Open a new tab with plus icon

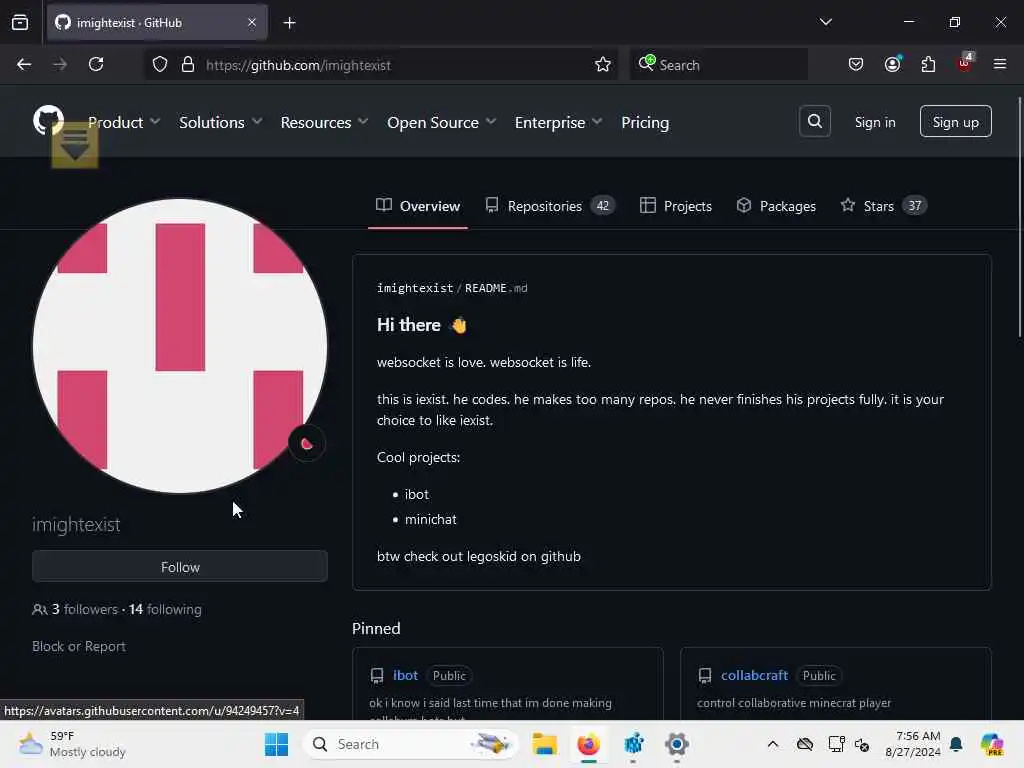[x=289, y=23]
